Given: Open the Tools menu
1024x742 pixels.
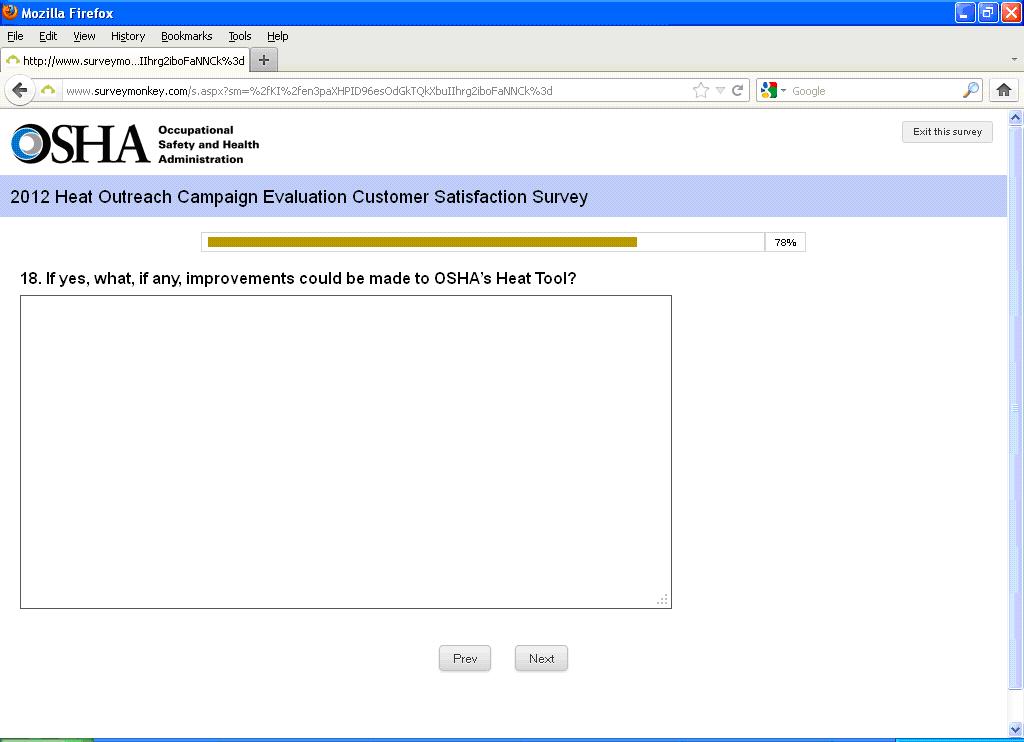Looking at the screenshot, I should tap(240, 36).
